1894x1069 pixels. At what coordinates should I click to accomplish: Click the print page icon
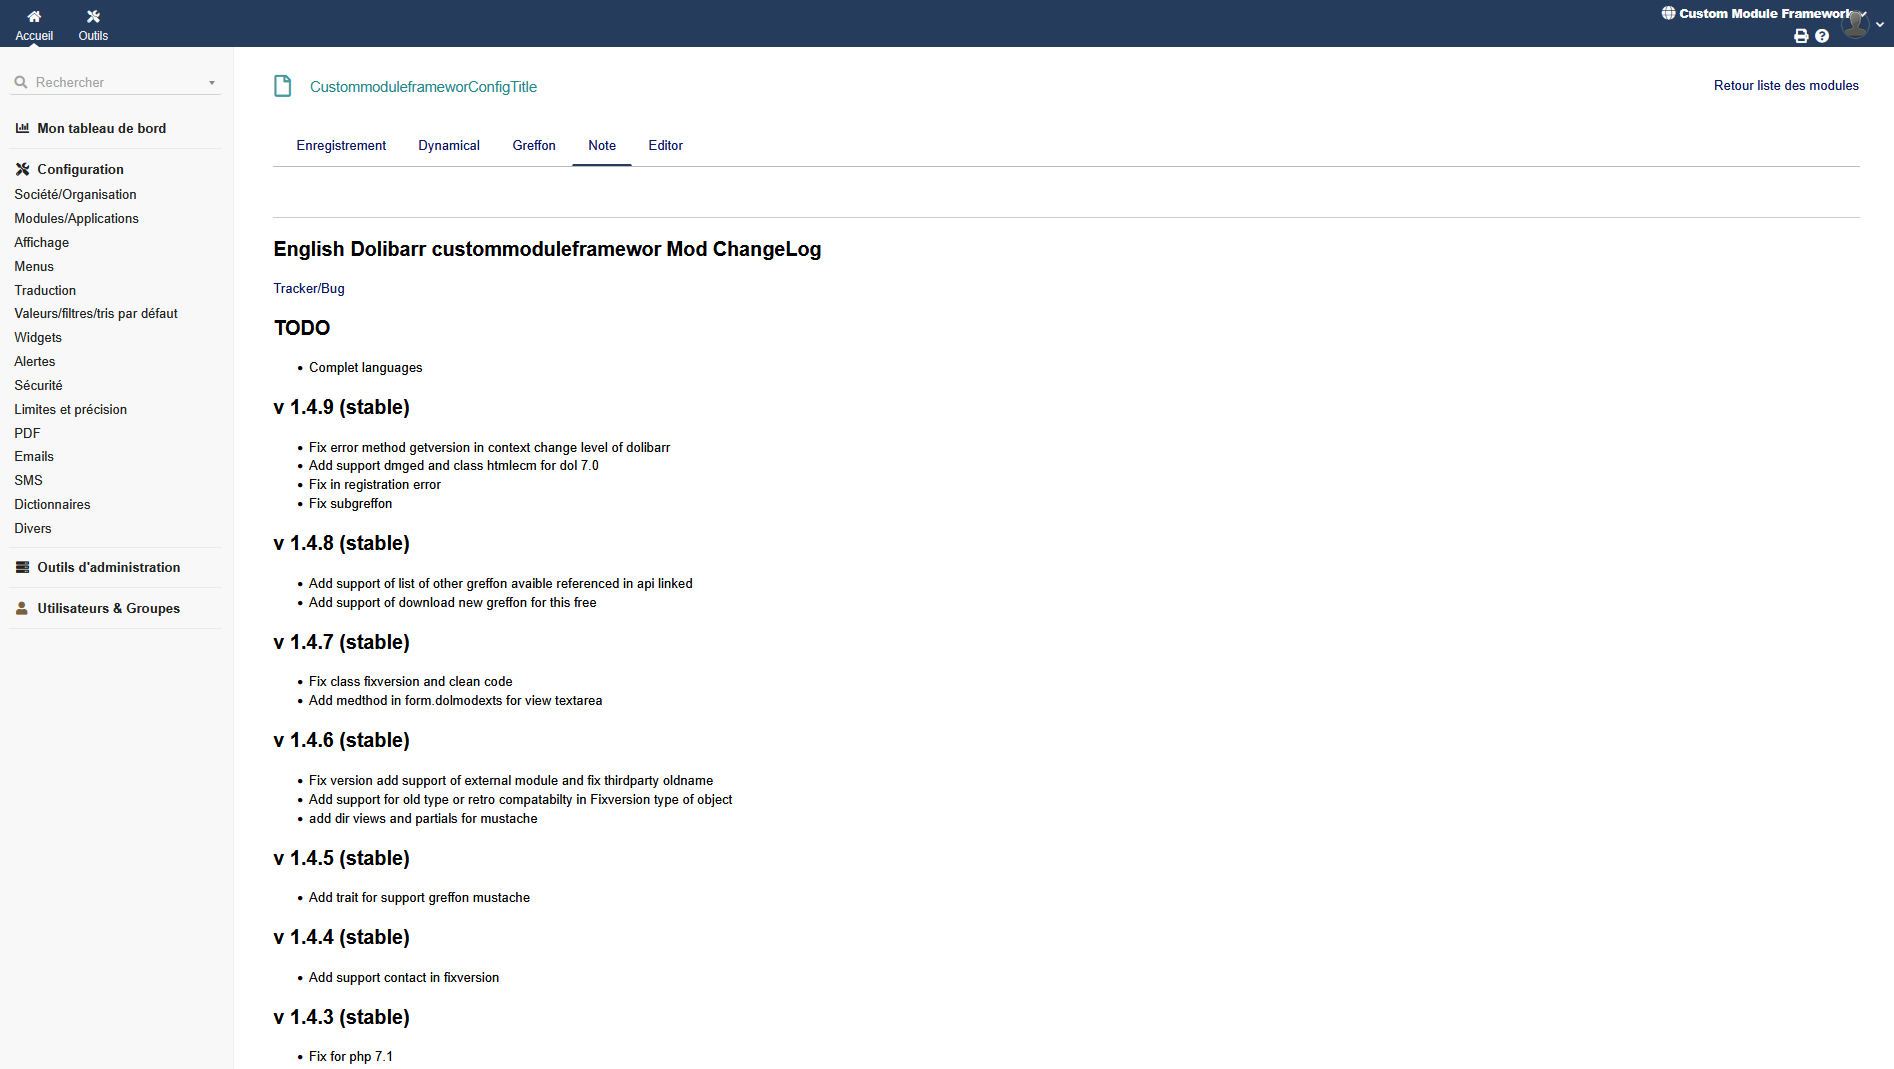point(1801,36)
